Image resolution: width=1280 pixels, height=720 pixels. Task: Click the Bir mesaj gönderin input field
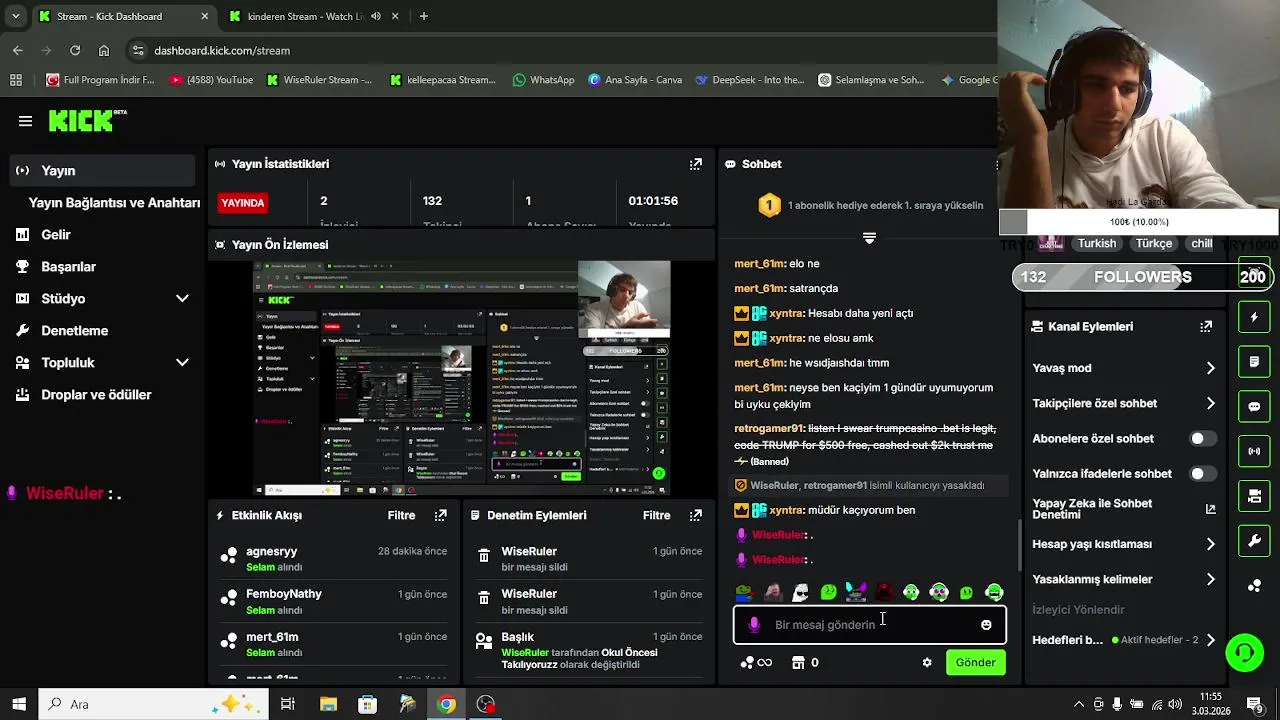click(870, 624)
